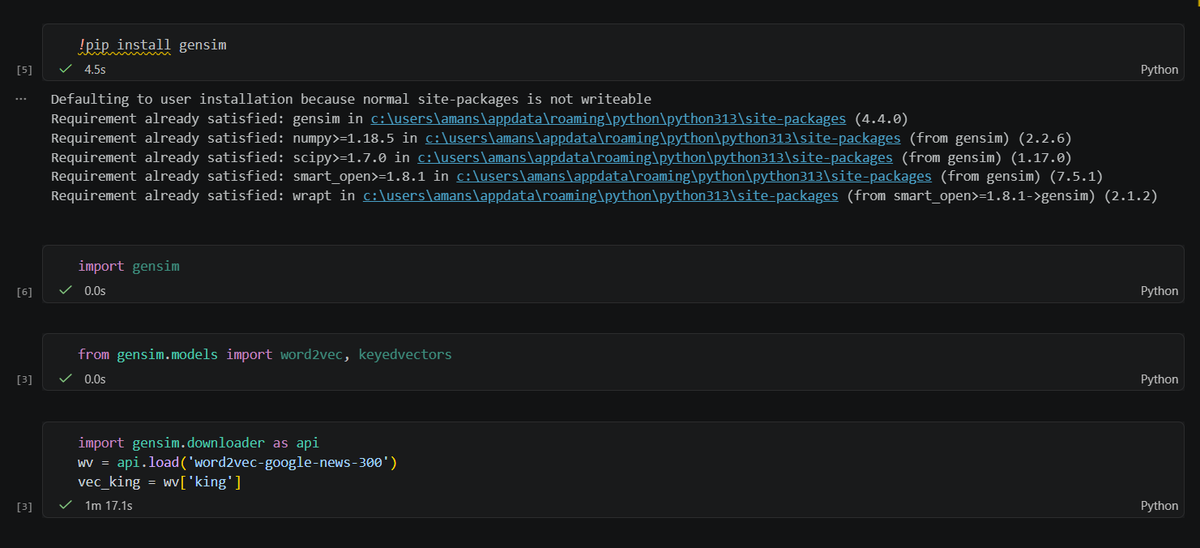Image resolution: width=1200 pixels, height=548 pixels.
Task: Click success checkmark of pip install cell
Action: click(x=66, y=70)
